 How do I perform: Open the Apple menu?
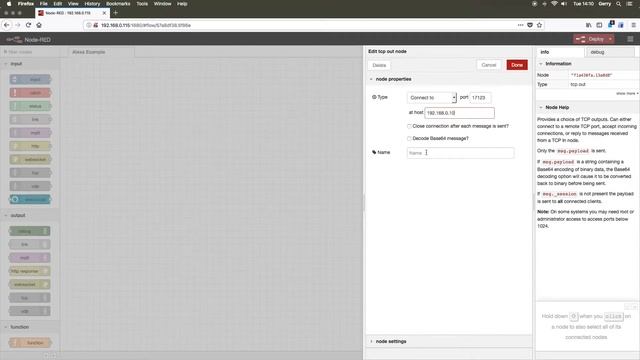[9, 4]
